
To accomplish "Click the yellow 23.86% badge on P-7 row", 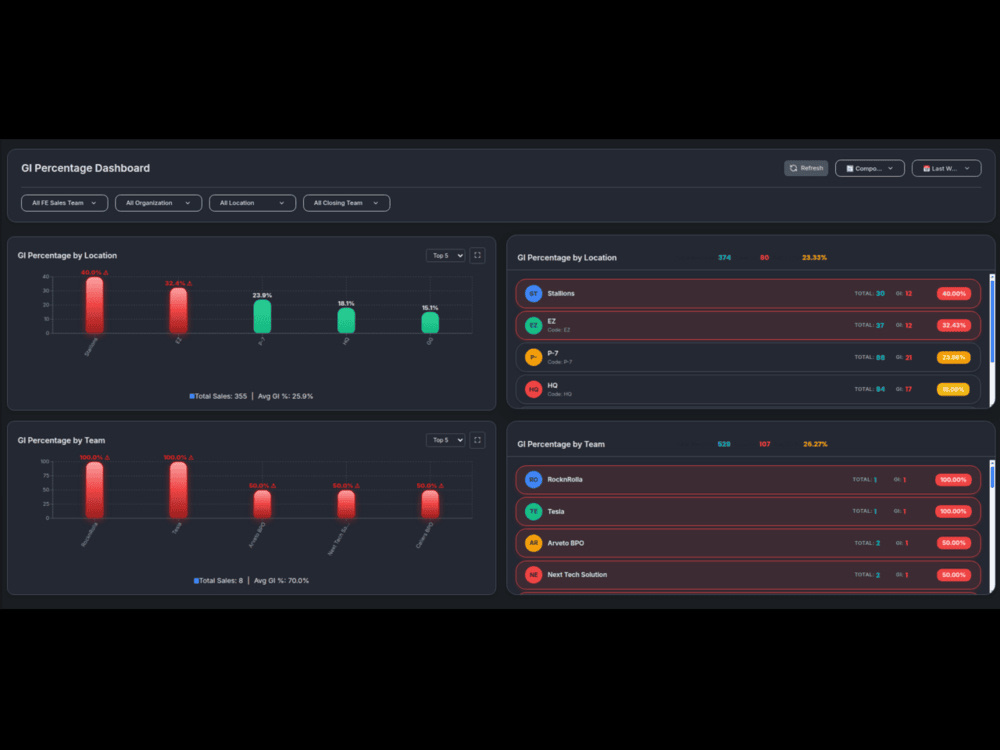I will (953, 357).
